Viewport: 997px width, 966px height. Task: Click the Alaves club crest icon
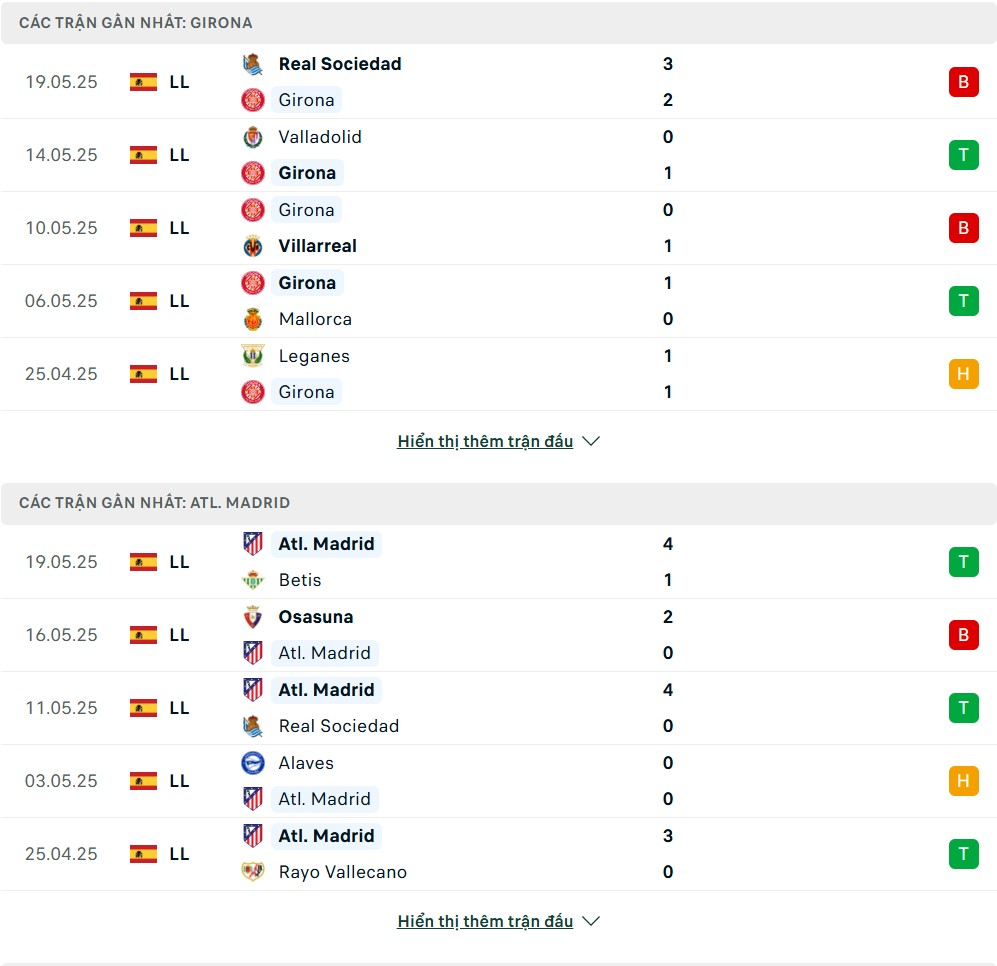point(252,763)
